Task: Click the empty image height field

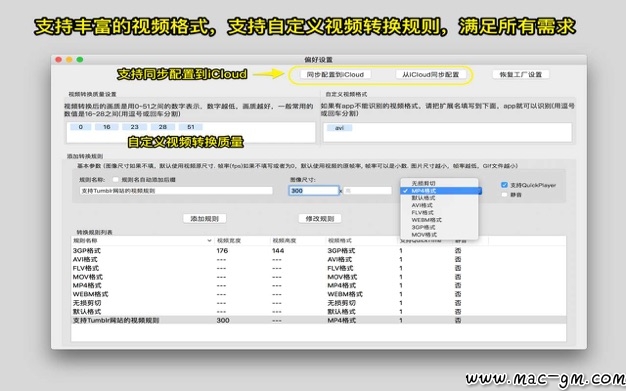Action: click(x=367, y=191)
